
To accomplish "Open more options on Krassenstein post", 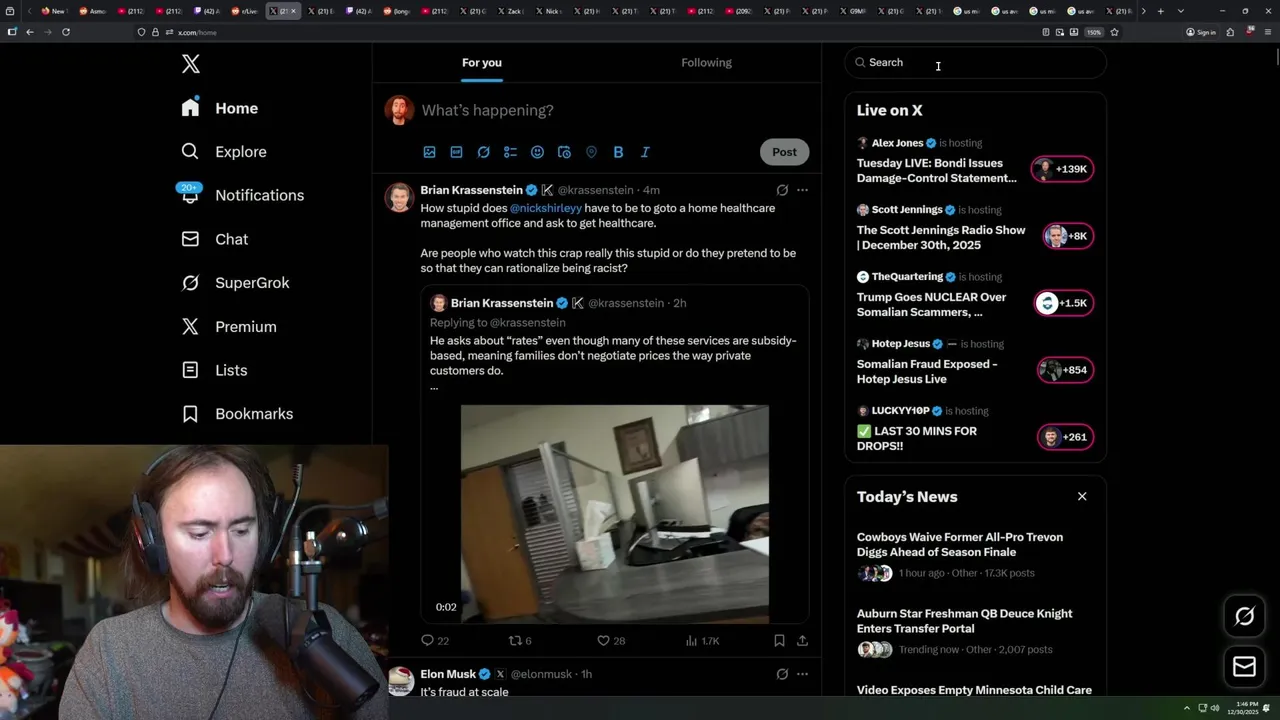I will [802, 190].
